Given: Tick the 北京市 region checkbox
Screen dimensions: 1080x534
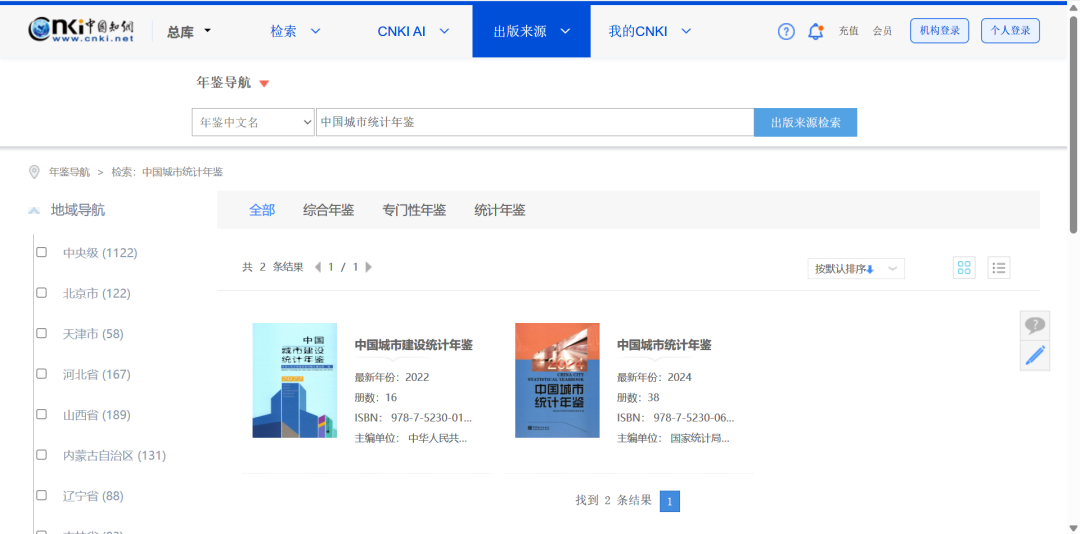Looking at the screenshot, I should pos(42,293).
